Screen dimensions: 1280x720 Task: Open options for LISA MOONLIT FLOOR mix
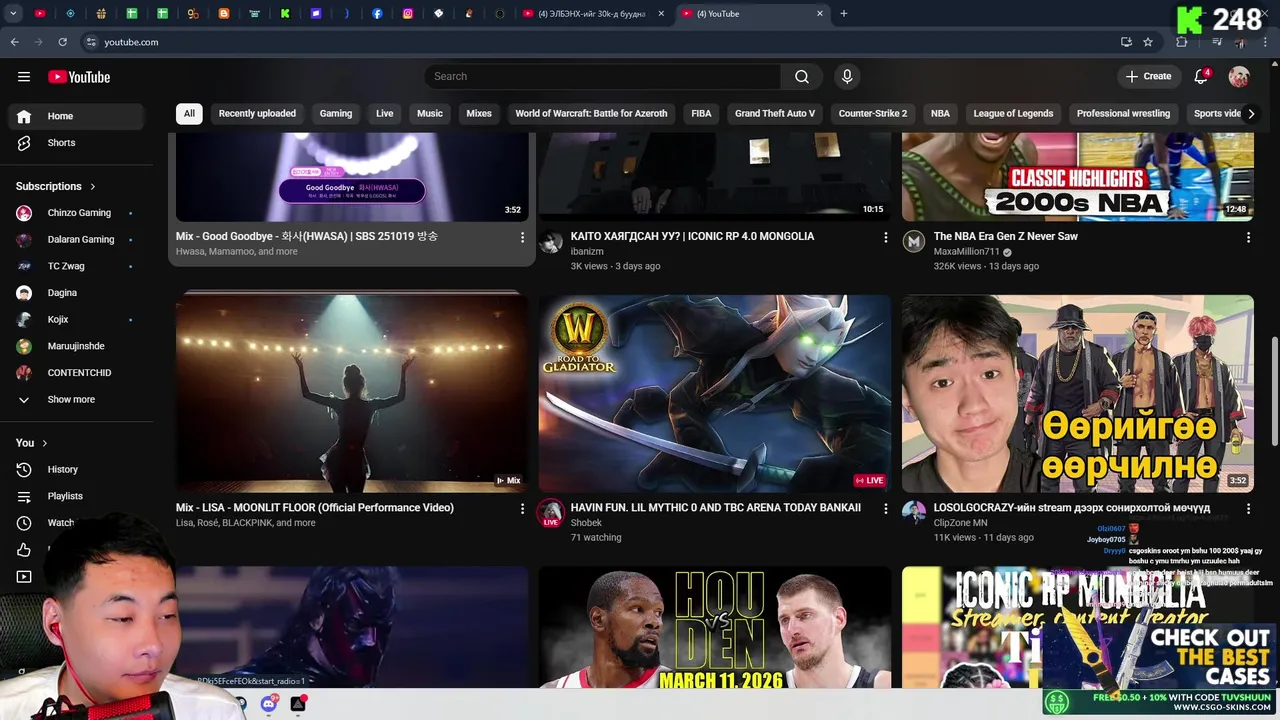pyautogui.click(x=522, y=508)
